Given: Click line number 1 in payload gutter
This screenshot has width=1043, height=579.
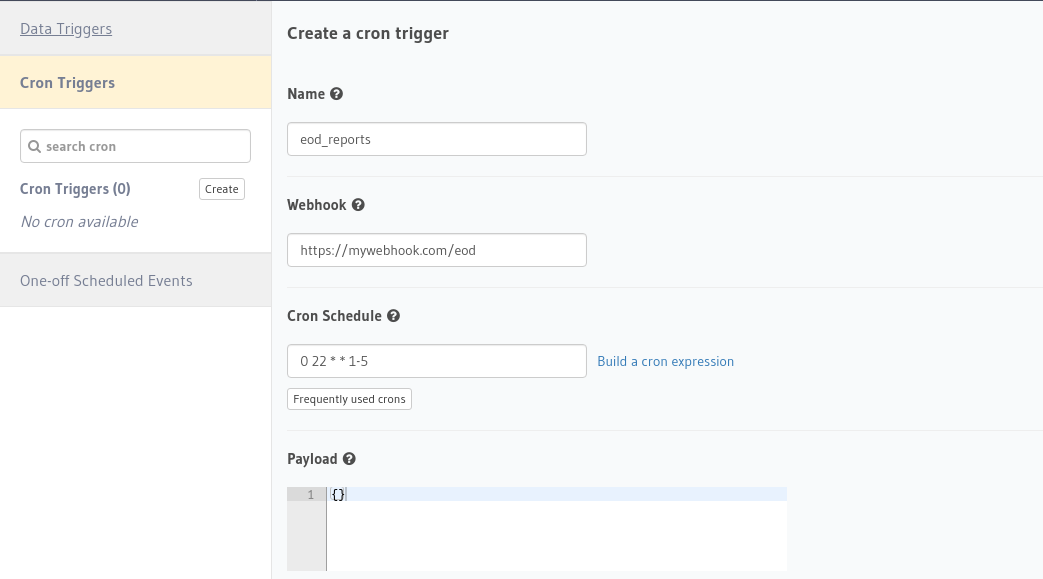Looking at the screenshot, I should 310,494.
